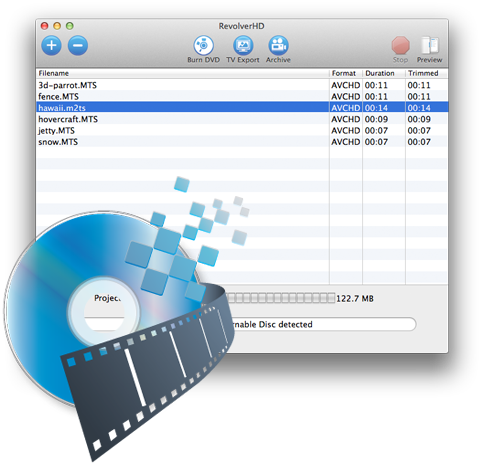Zoom the window with green button
480x466 pixels.
(70, 26)
